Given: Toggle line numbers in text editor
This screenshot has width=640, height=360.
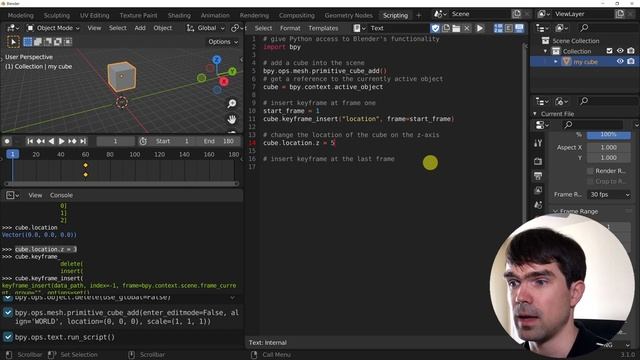Looking at the screenshot, I should (x=498, y=28).
